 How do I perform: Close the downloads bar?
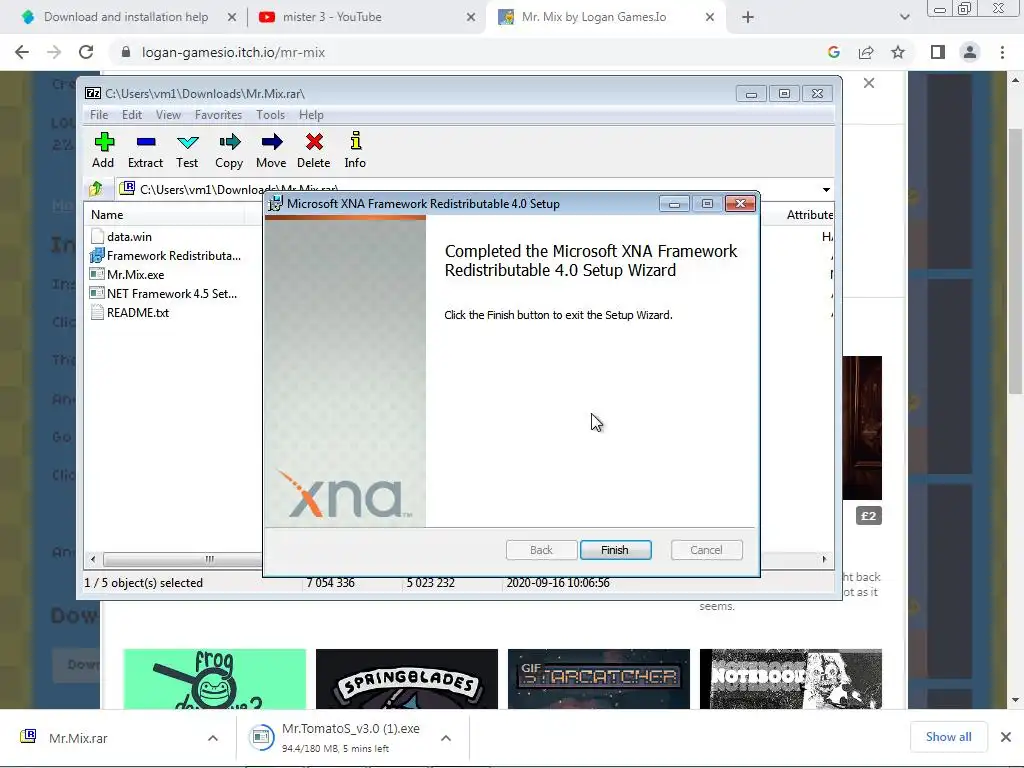[1006, 737]
